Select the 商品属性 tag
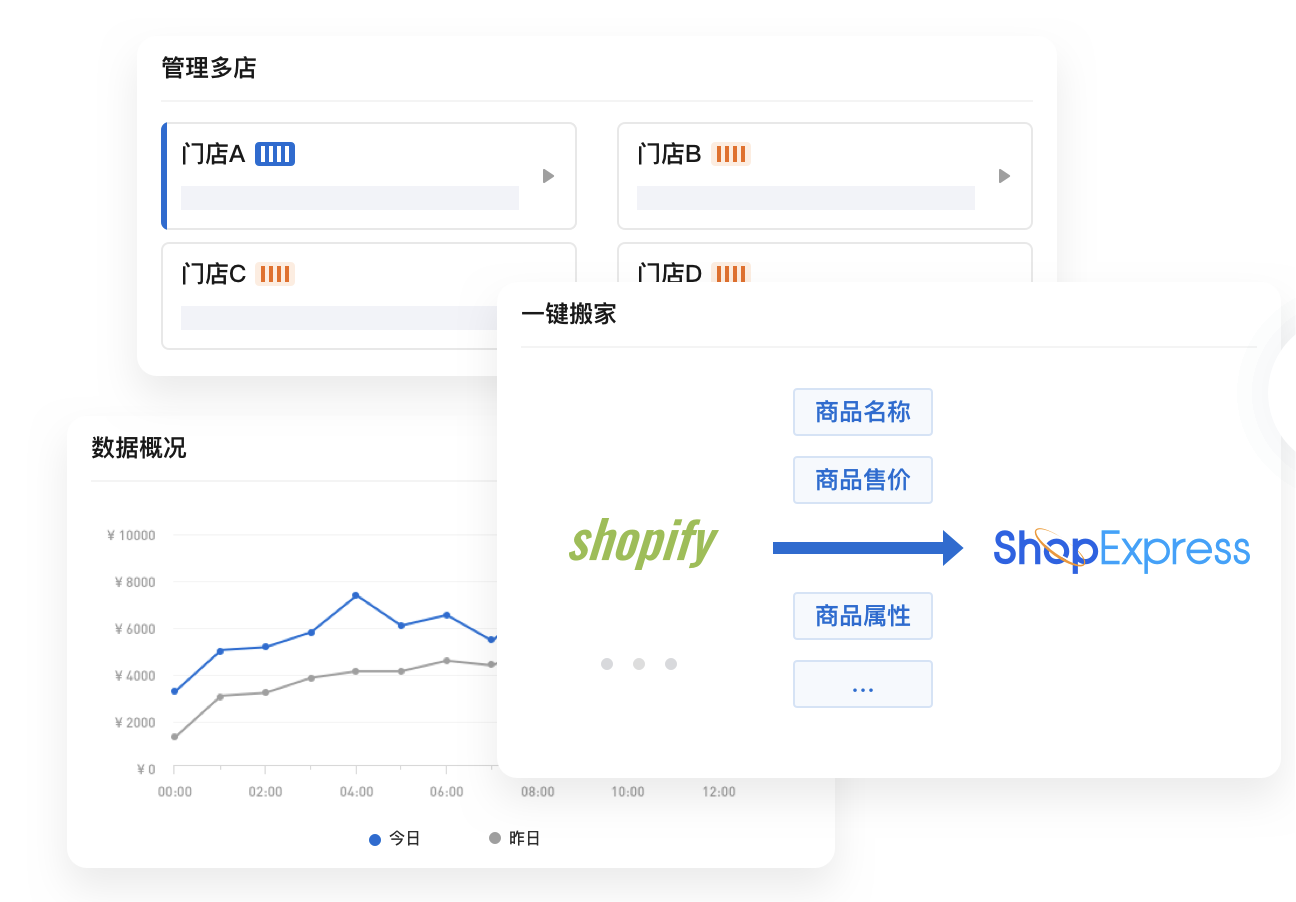Image resolution: width=1296 pixels, height=902 pixels. pyautogui.click(x=863, y=616)
